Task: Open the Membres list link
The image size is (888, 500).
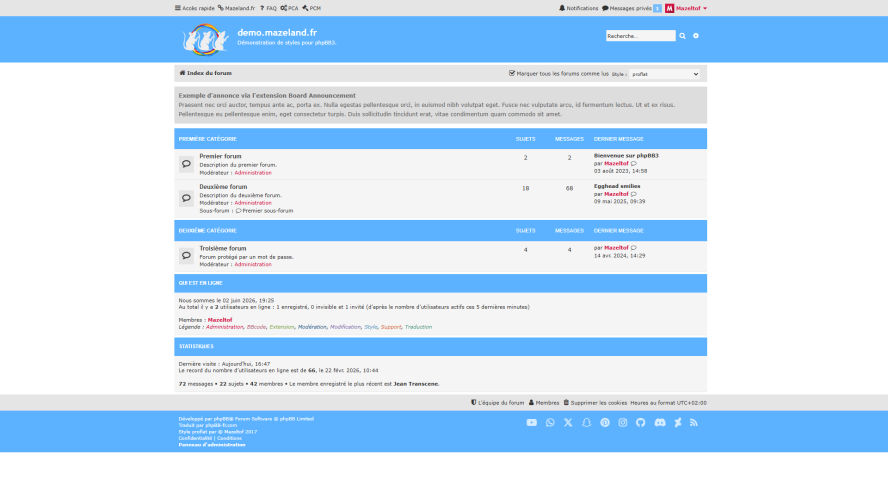Action: tap(544, 403)
